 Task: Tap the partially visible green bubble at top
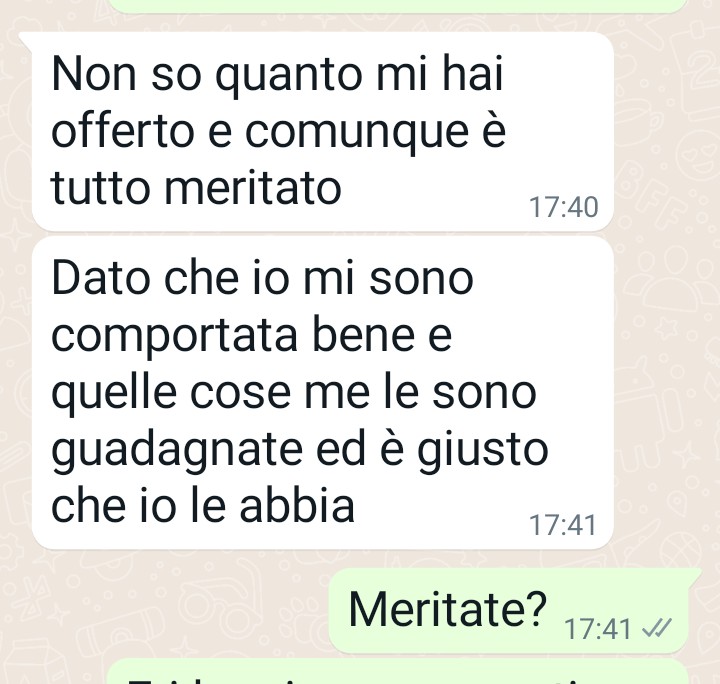[x=398, y=6]
